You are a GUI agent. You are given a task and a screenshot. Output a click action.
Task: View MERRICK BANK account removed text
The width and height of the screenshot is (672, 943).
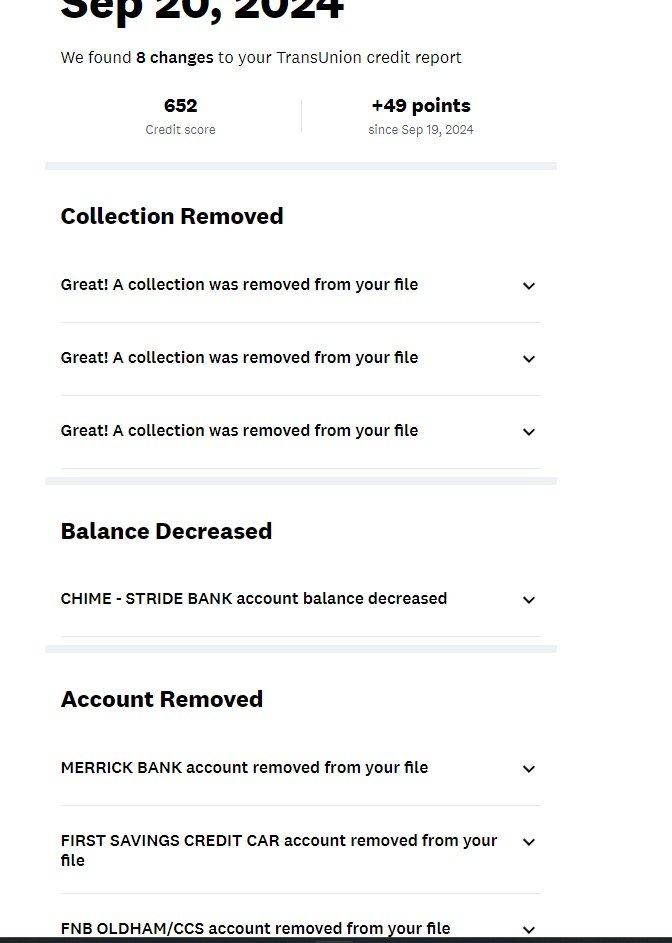(244, 768)
